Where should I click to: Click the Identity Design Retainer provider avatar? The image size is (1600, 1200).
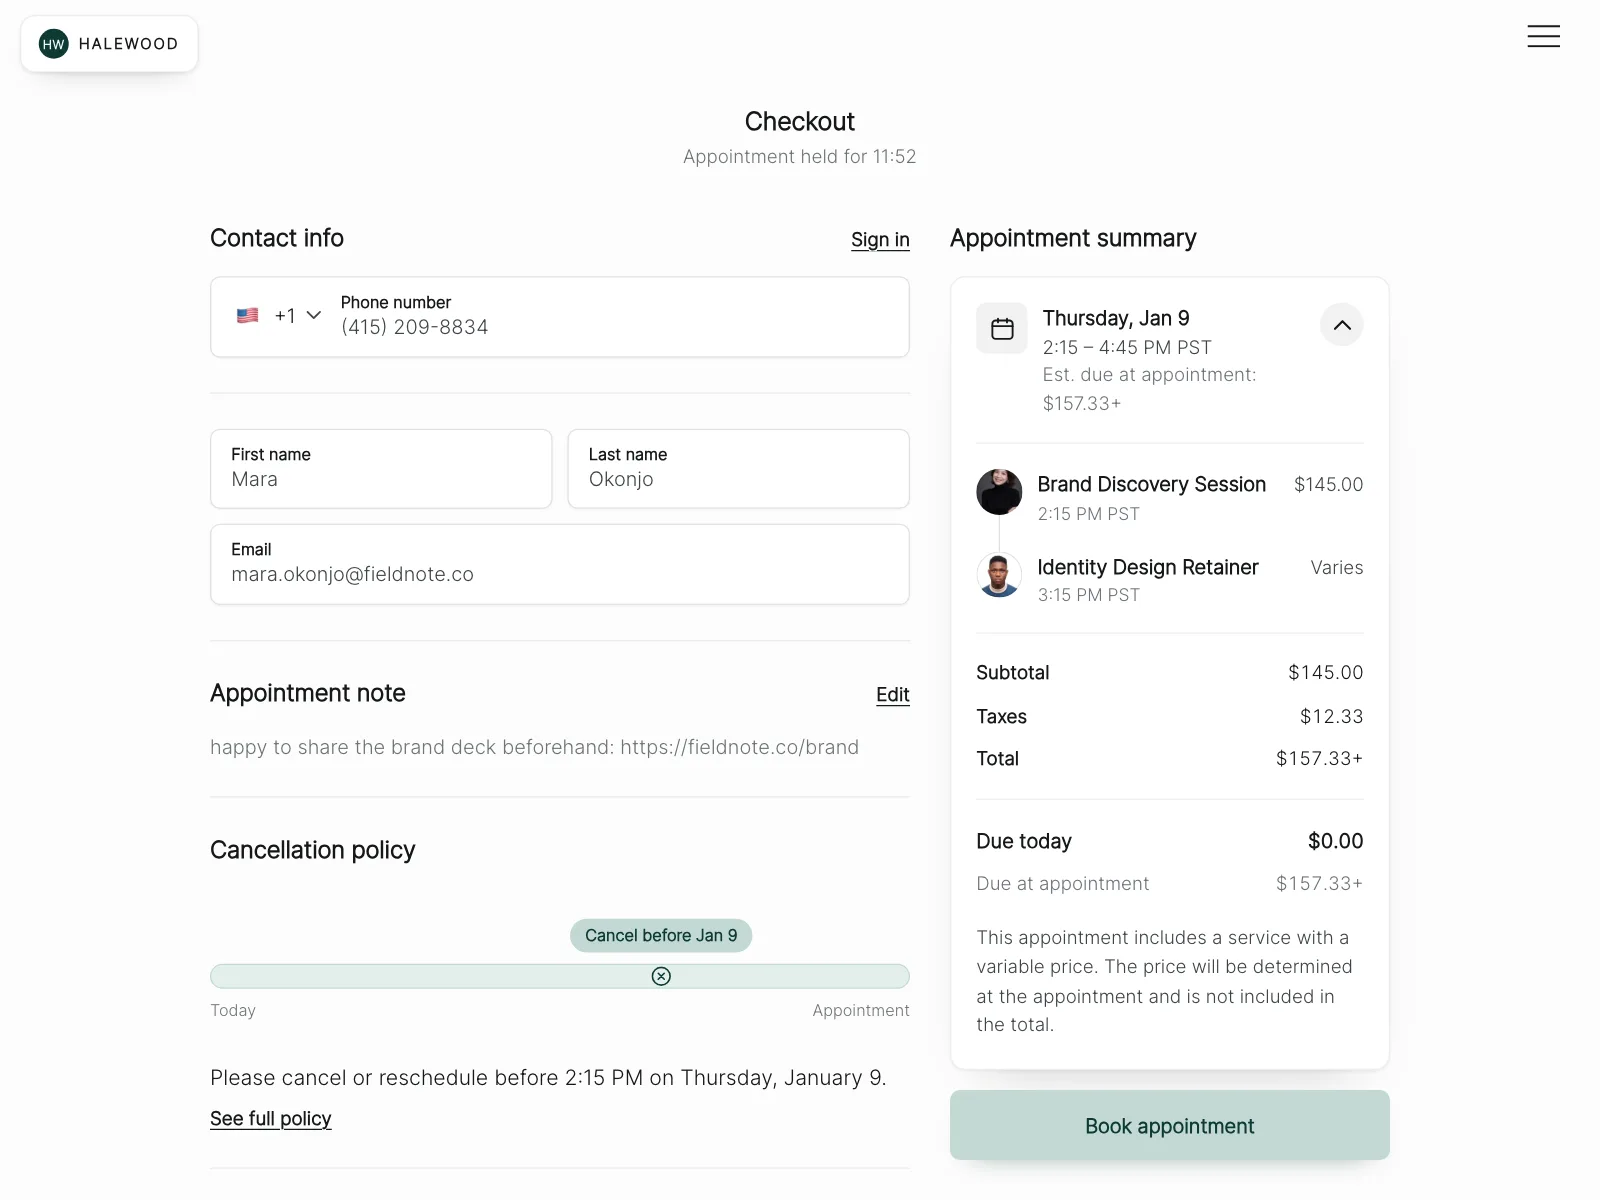999,575
